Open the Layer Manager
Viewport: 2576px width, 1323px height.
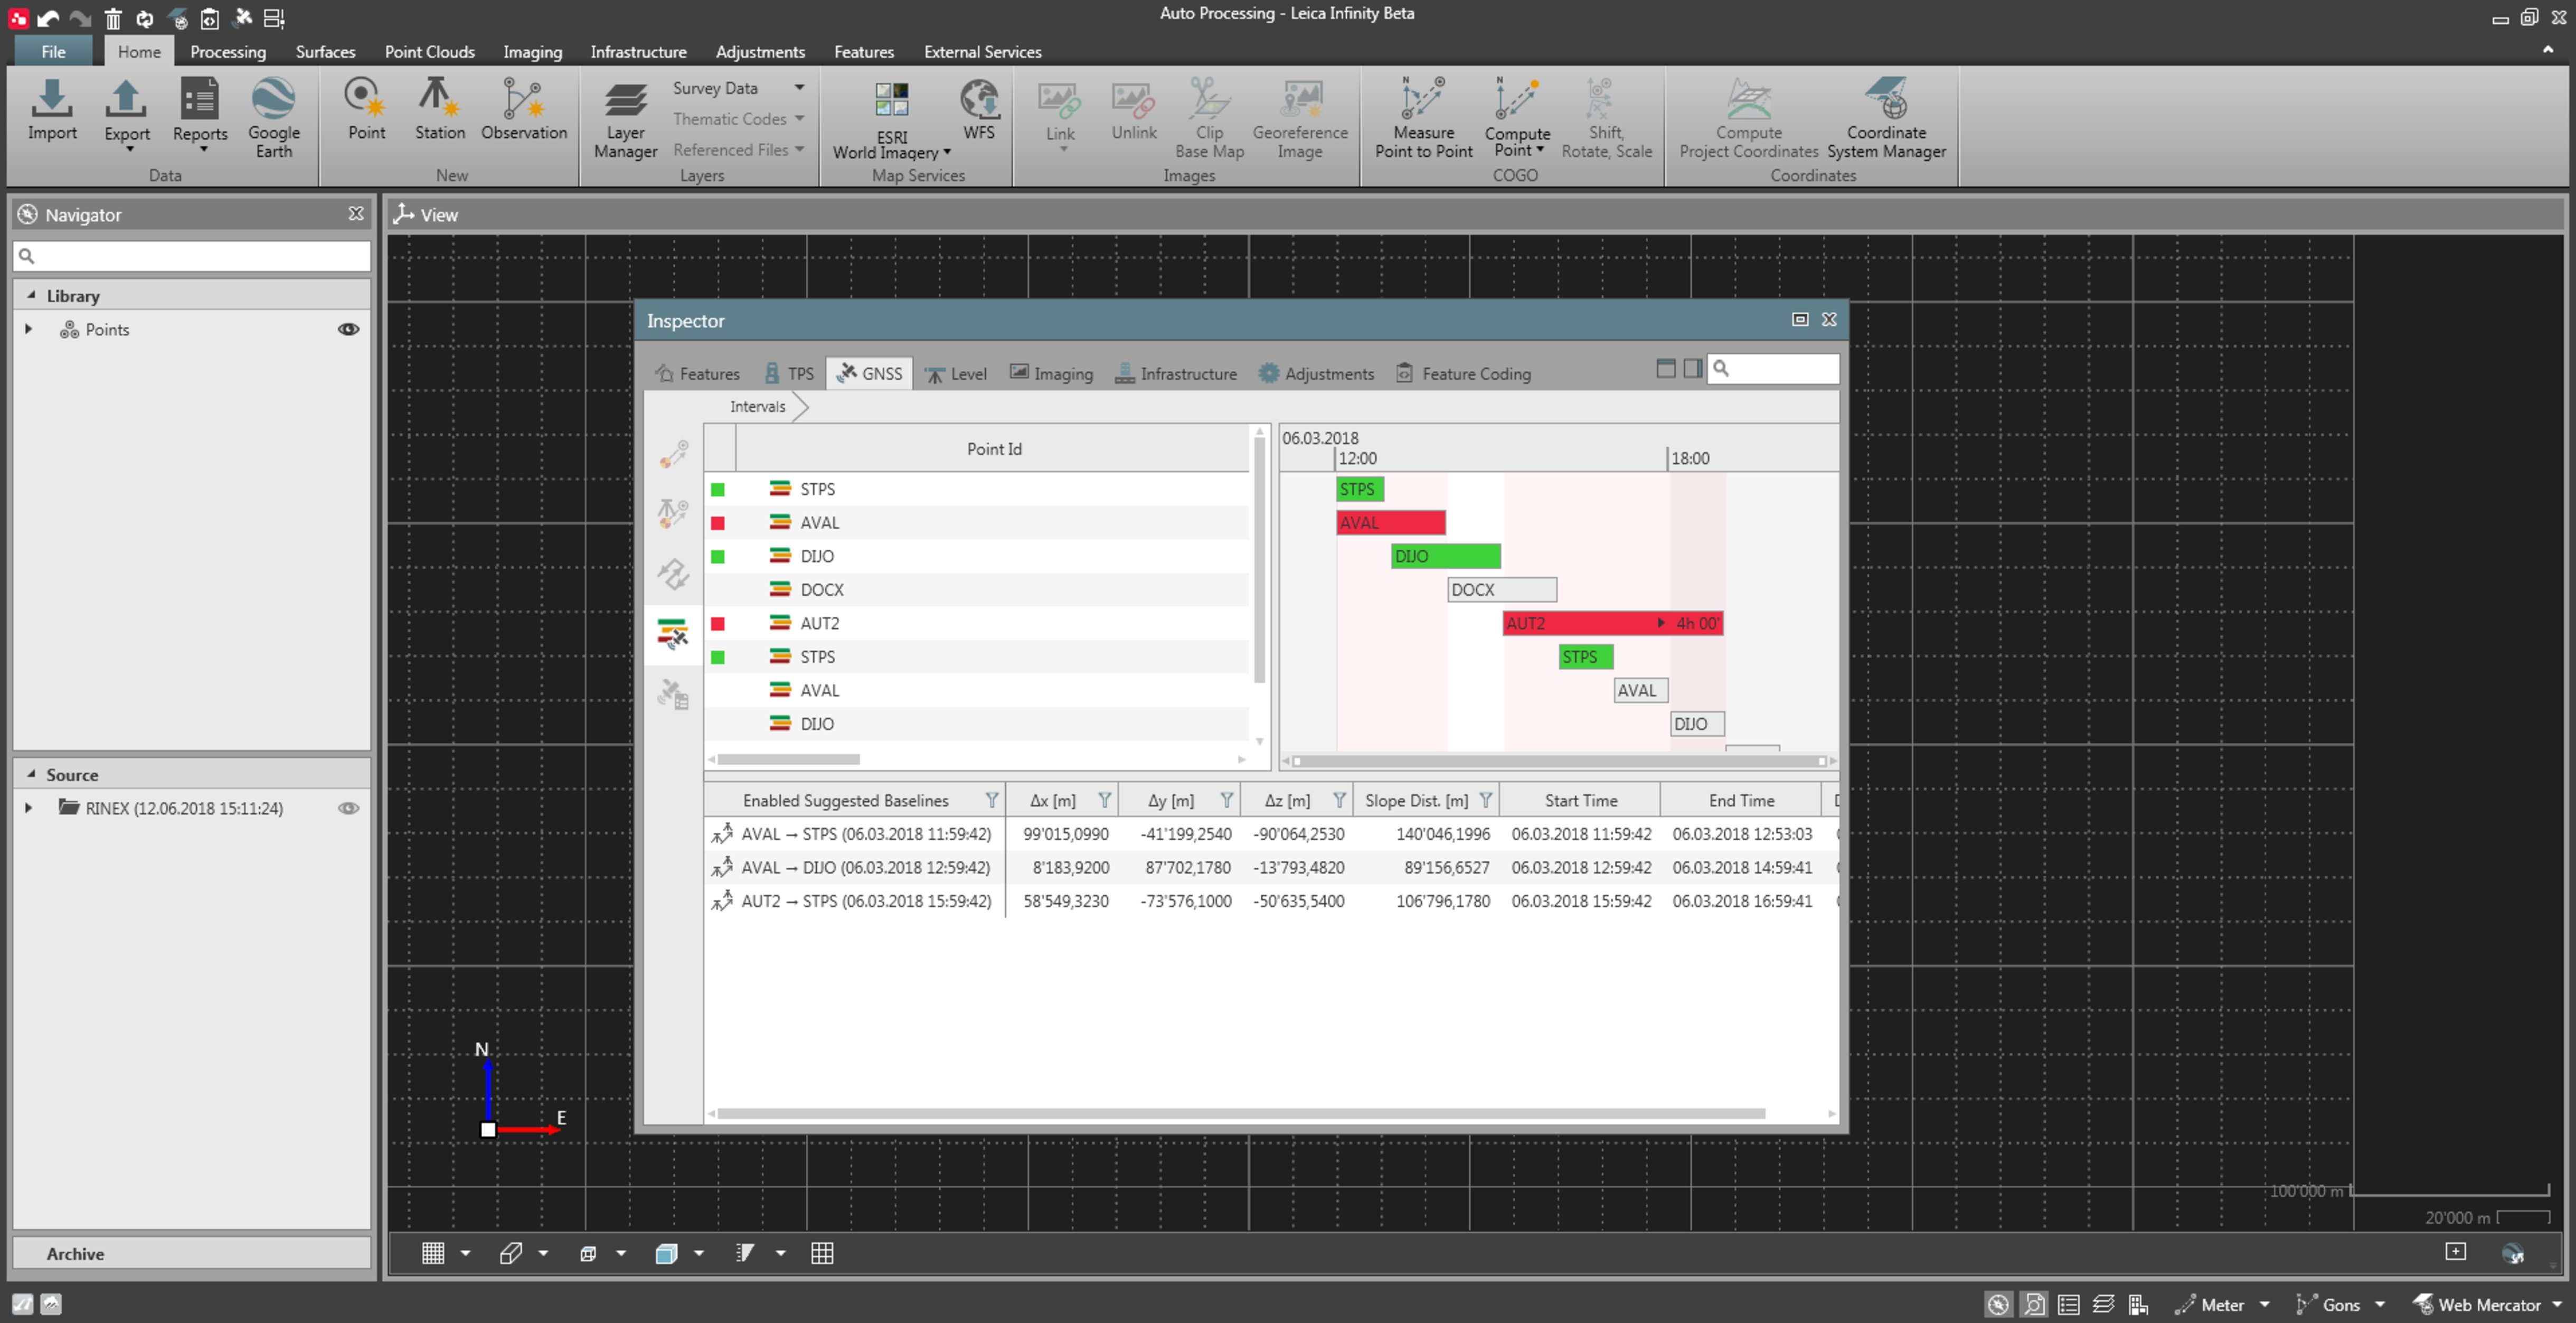click(x=625, y=120)
